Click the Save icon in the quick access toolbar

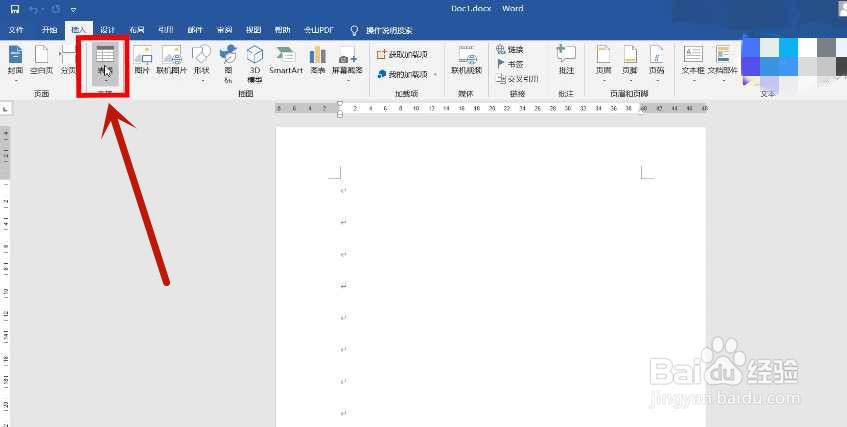(x=15, y=9)
